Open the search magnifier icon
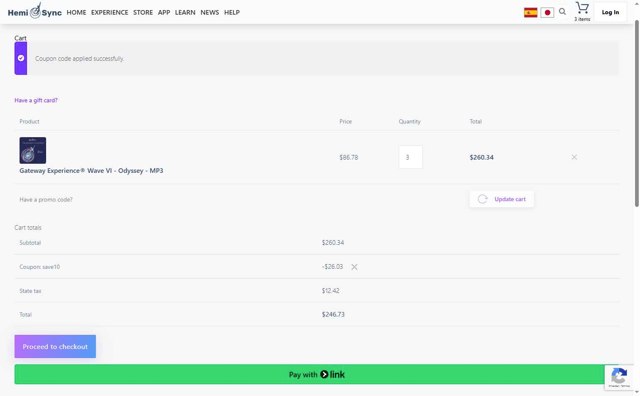Screen dimensions: 640x396 [562, 12]
